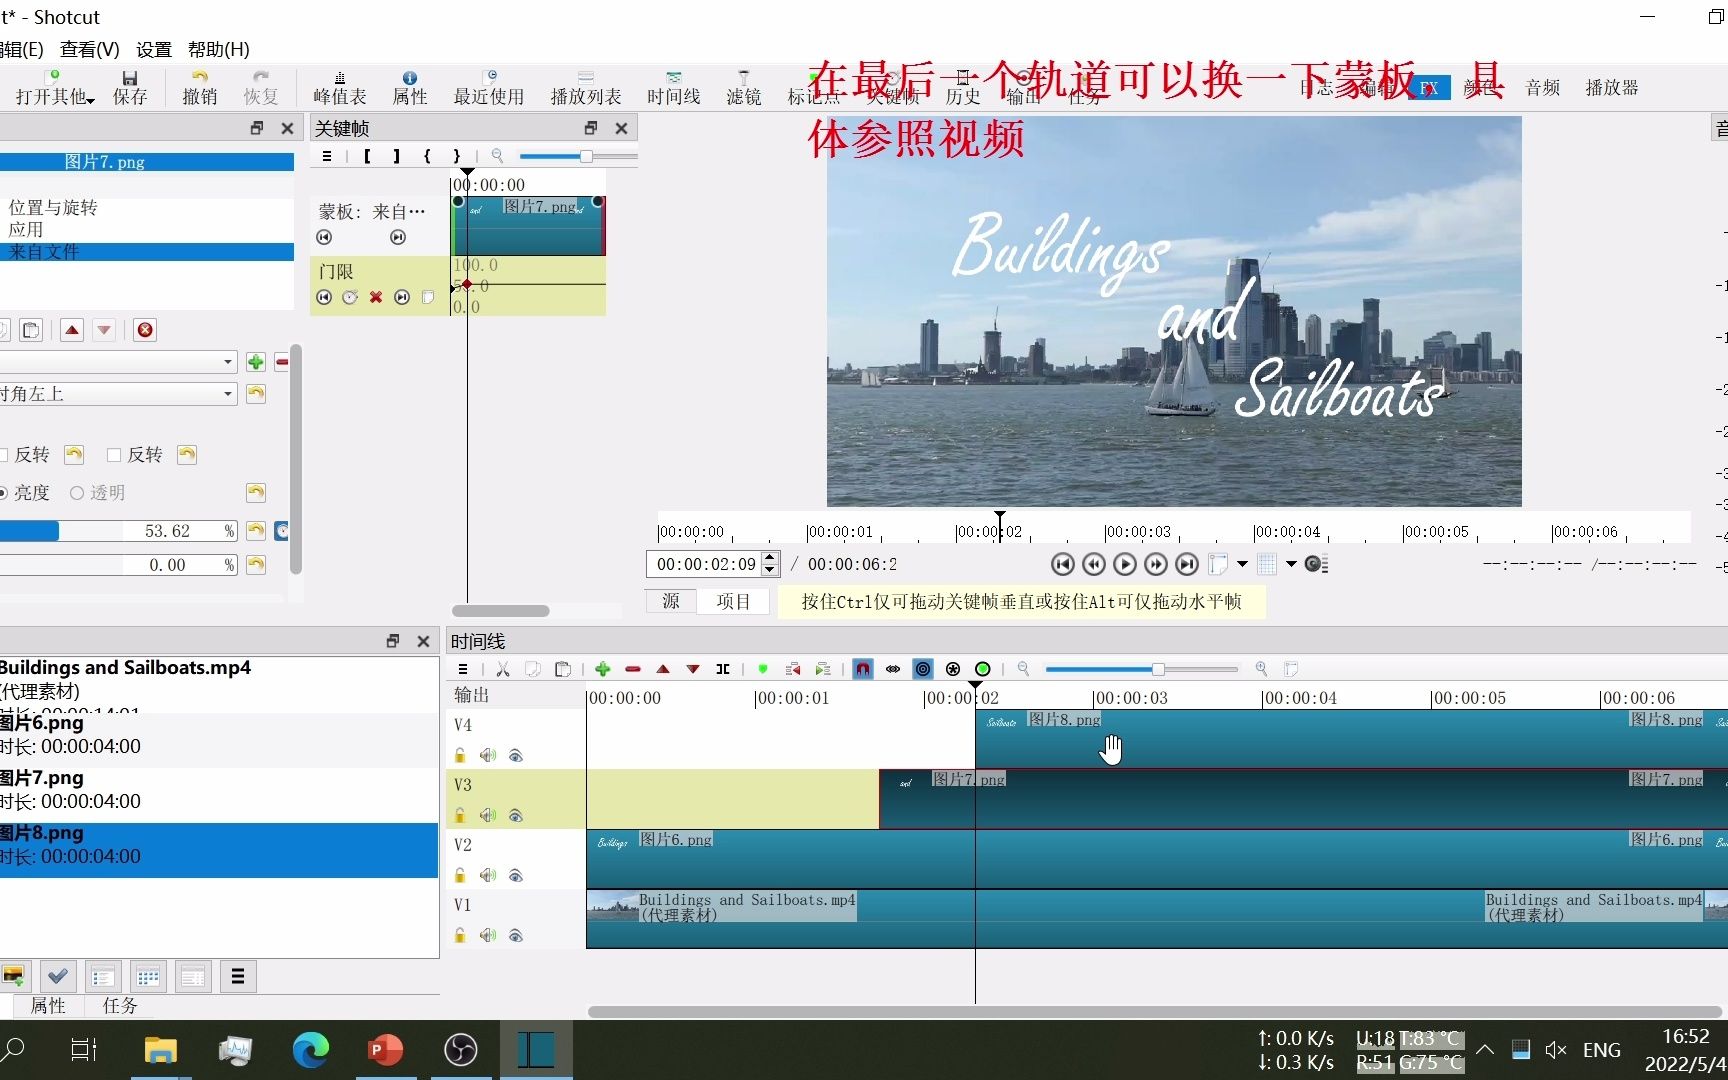Viewport: 1728px width, 1080px height.
Task: Click the green append clip icon in timeline
Action: [x=603, y=669]
